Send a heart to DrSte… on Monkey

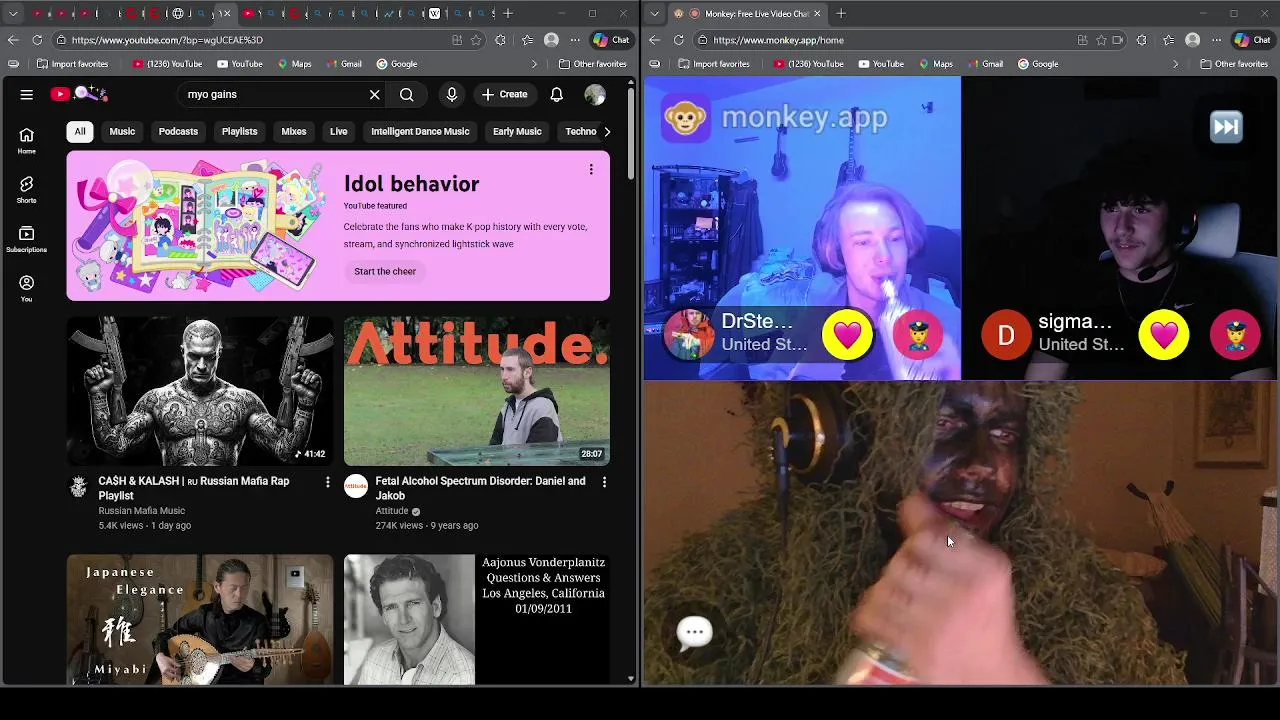click(847, 334)
